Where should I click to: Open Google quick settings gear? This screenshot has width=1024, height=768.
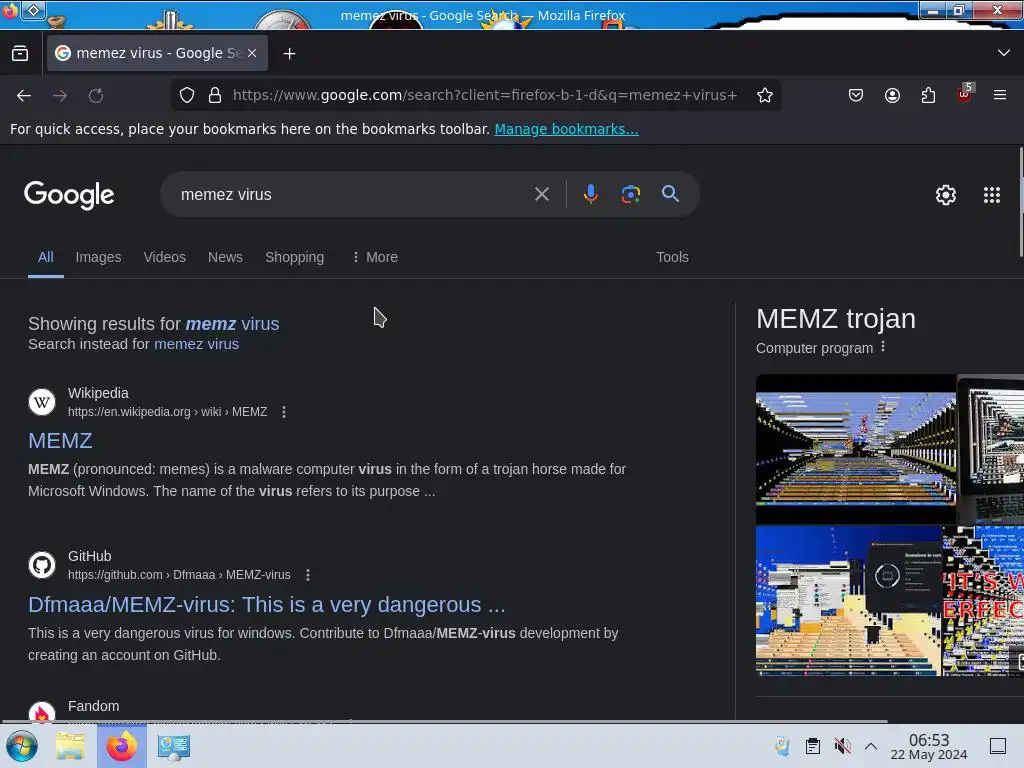click(x=946, y=195)
